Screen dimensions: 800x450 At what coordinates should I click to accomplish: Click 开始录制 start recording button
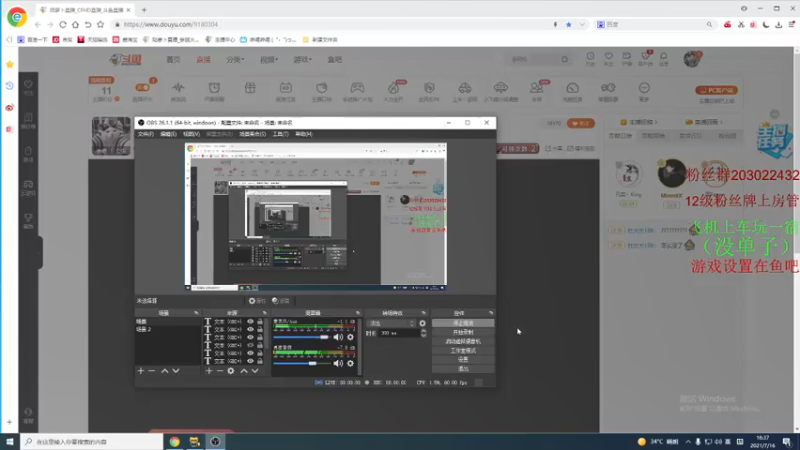coord(463,332)
